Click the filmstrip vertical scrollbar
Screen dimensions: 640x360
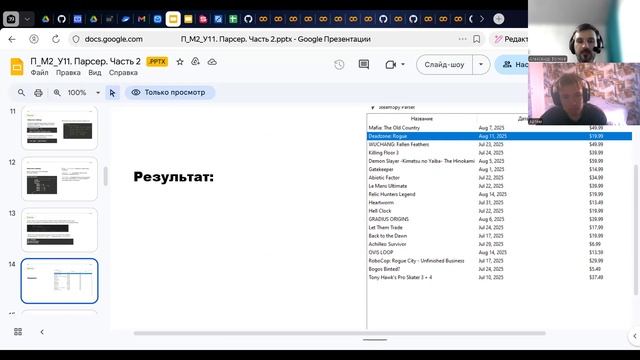coord(106,176)
